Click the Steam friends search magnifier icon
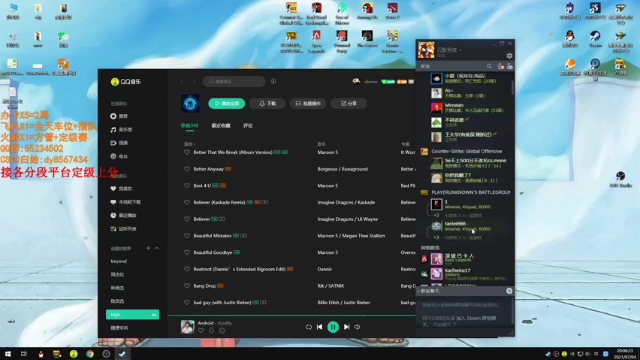 [x=489, y=66]
